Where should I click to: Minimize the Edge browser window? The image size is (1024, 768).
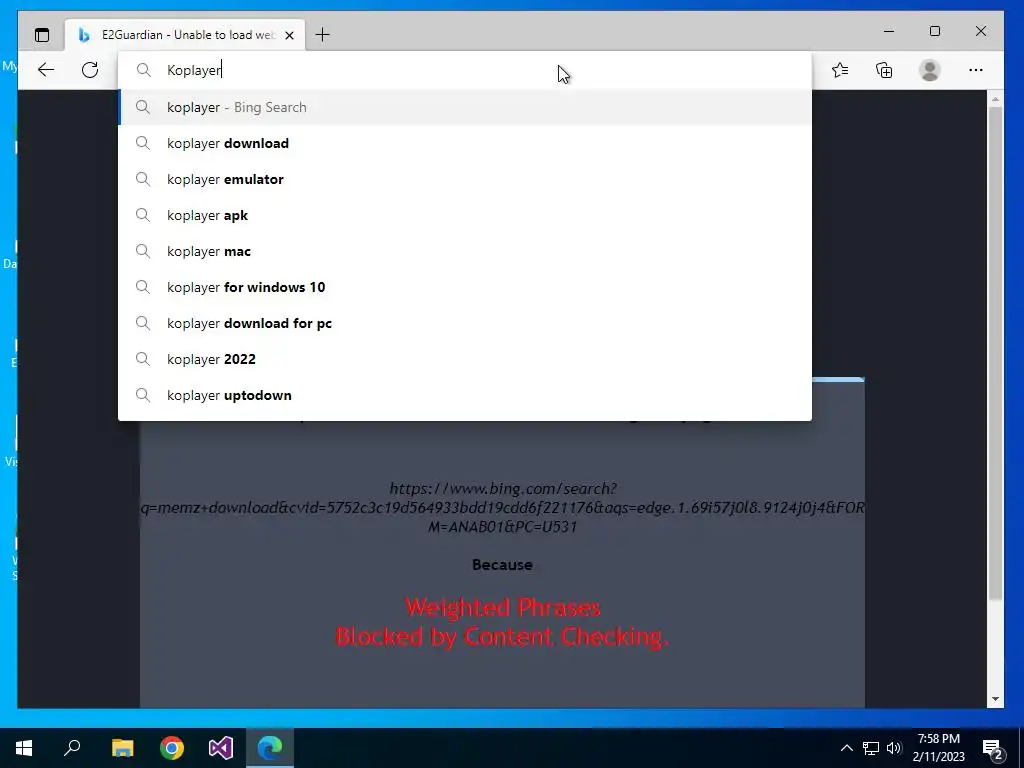pyautogui.click(x=889, y=31)
